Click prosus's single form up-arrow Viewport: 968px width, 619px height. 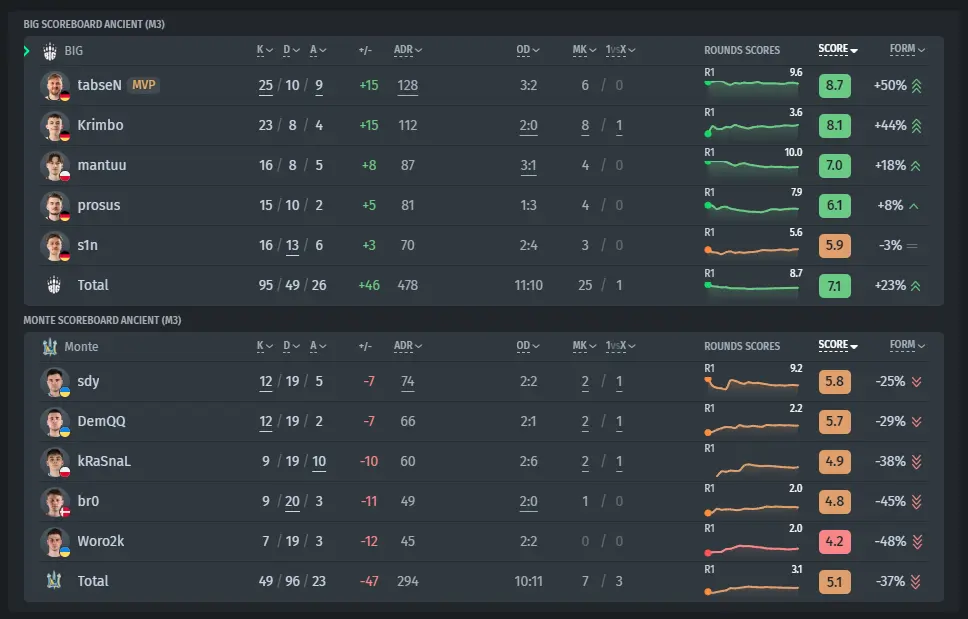coord(914,206)
